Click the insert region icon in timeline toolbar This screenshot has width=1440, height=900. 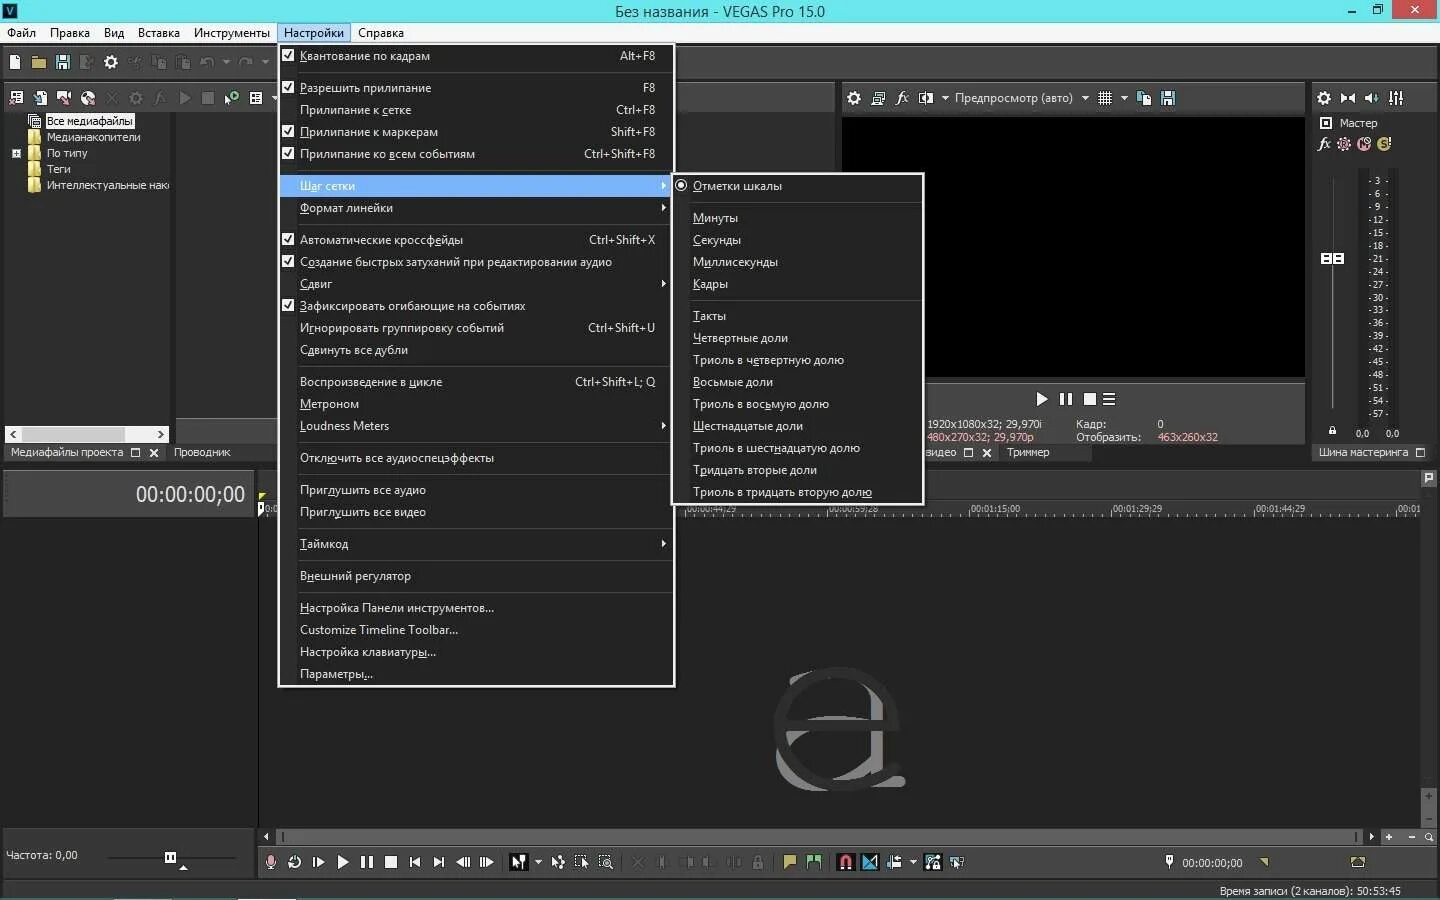tap(814, 862)
